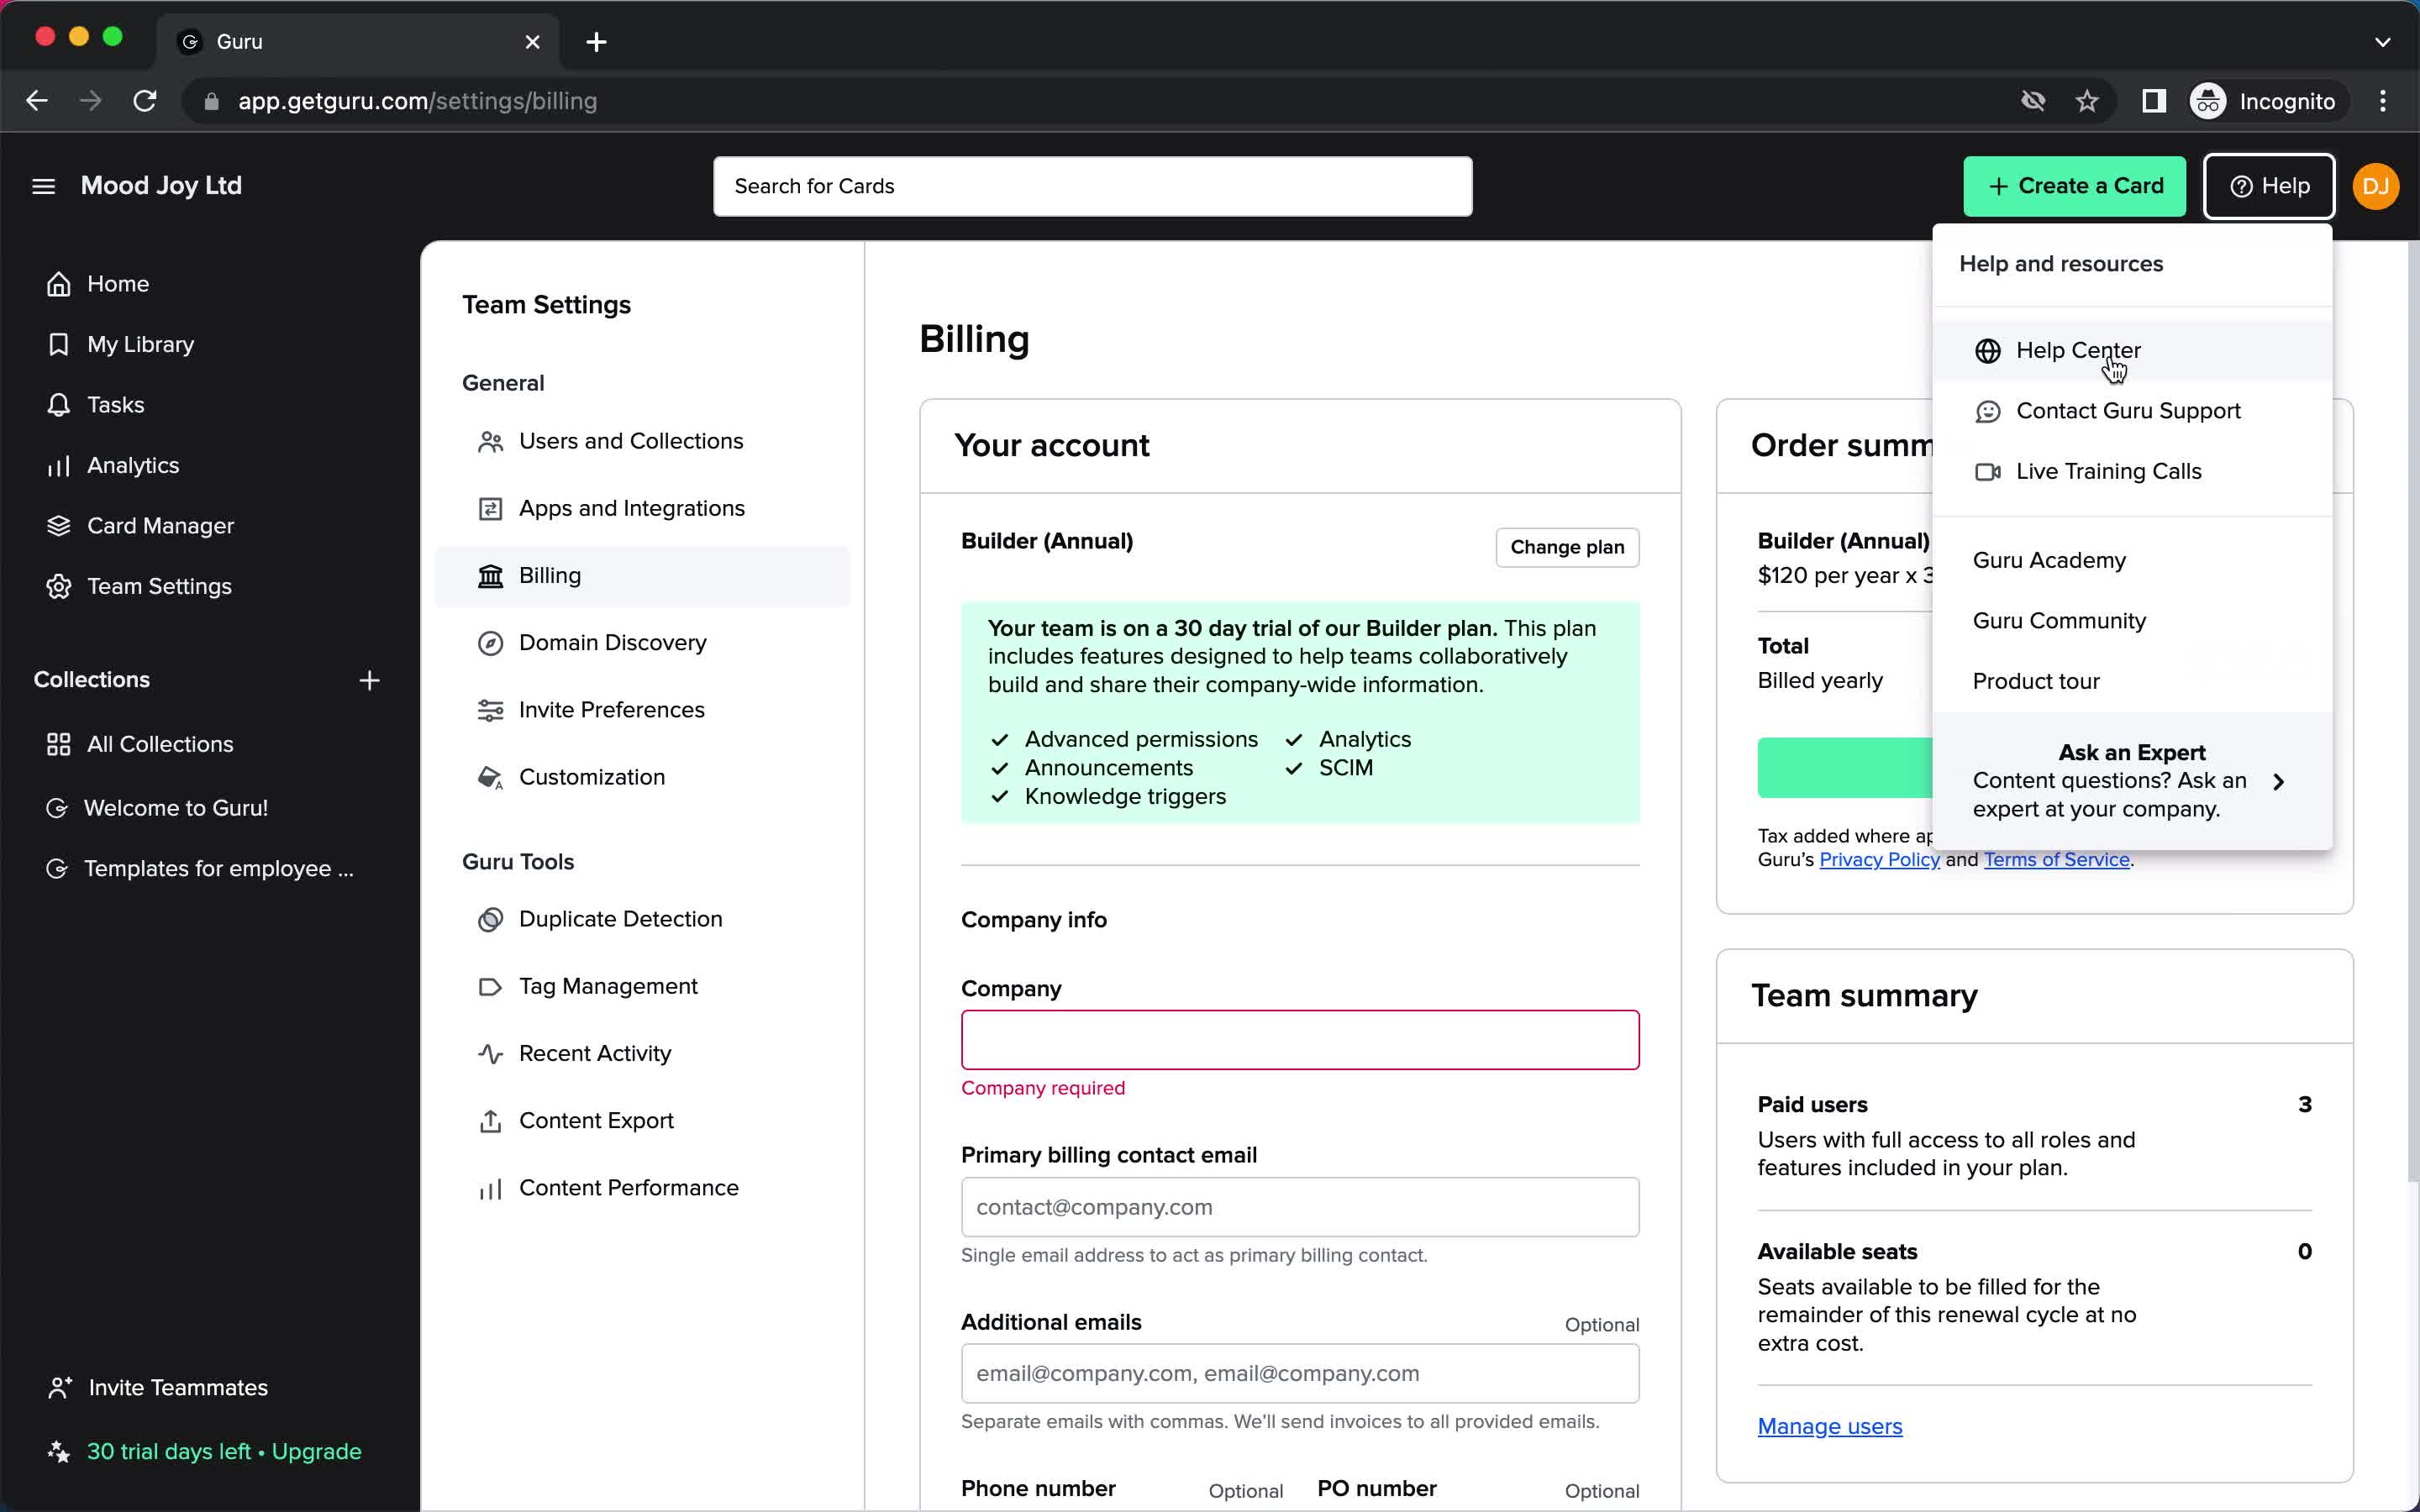
Task: Select Live Training Calls option
Action: 2108,470
